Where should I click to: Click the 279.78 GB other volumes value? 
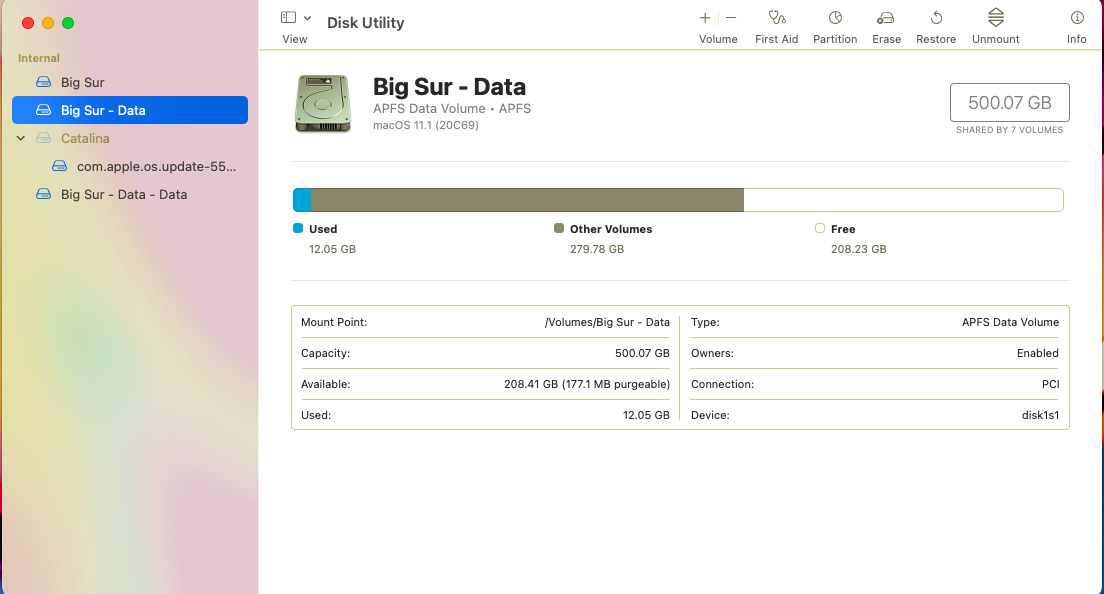[597, 249]
